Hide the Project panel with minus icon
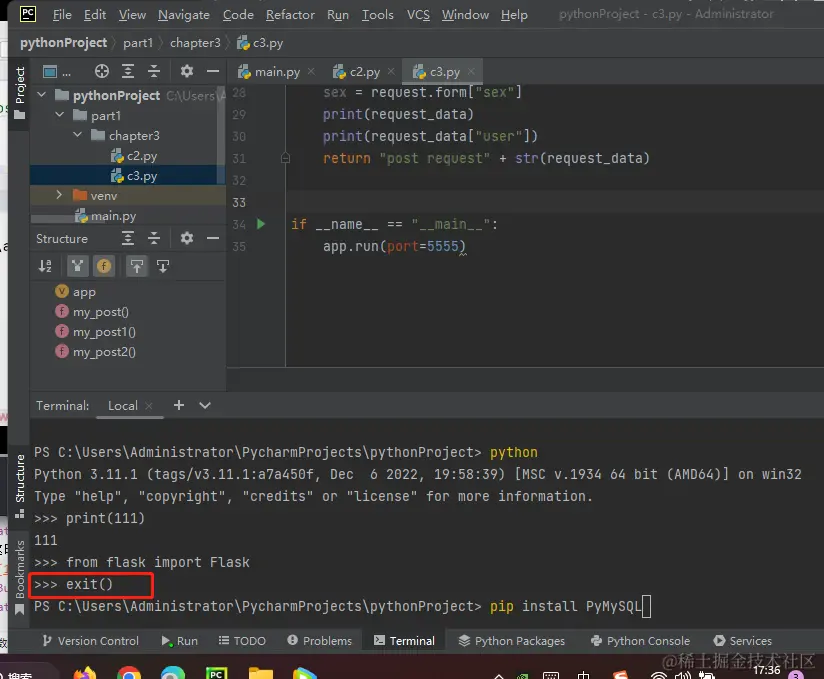This screenshot has width=824, height=679. [213, 71]
